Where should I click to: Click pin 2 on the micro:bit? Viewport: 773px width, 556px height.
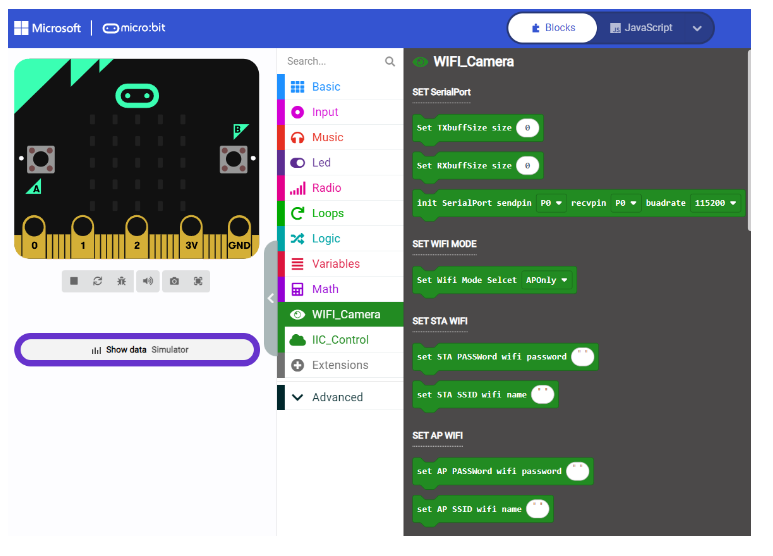(x=137, y=236)
